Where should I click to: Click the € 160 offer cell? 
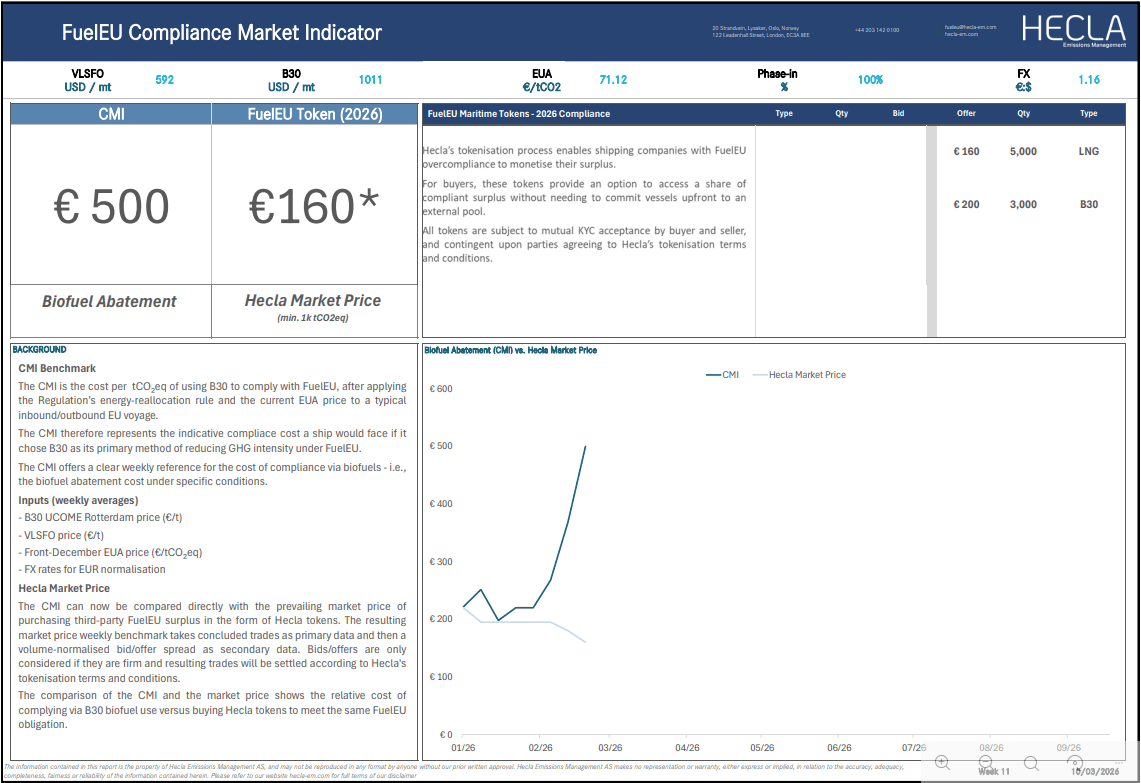[966, 151]
